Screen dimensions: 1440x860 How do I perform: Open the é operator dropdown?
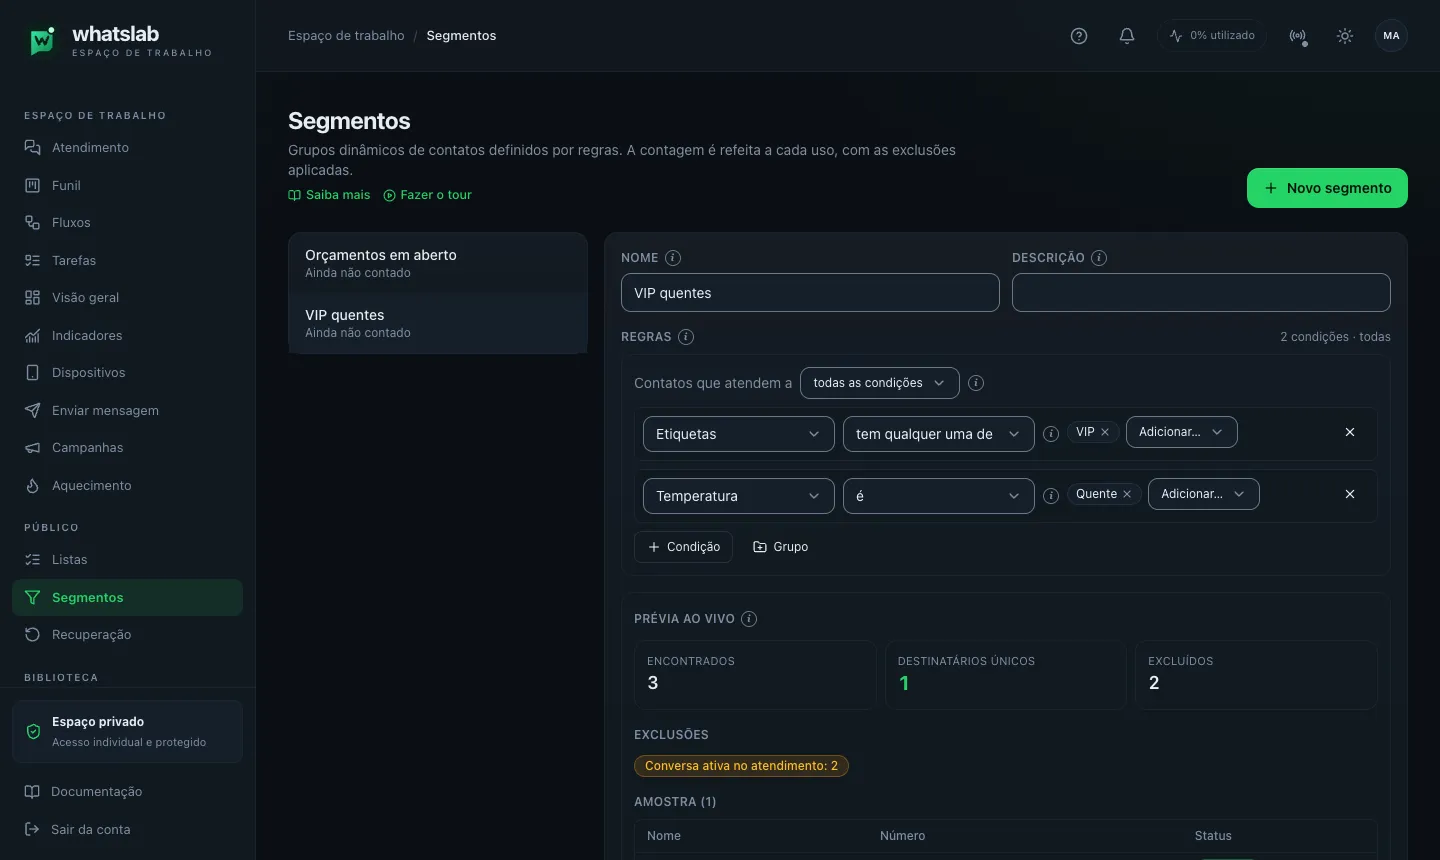tap(939, 496)
